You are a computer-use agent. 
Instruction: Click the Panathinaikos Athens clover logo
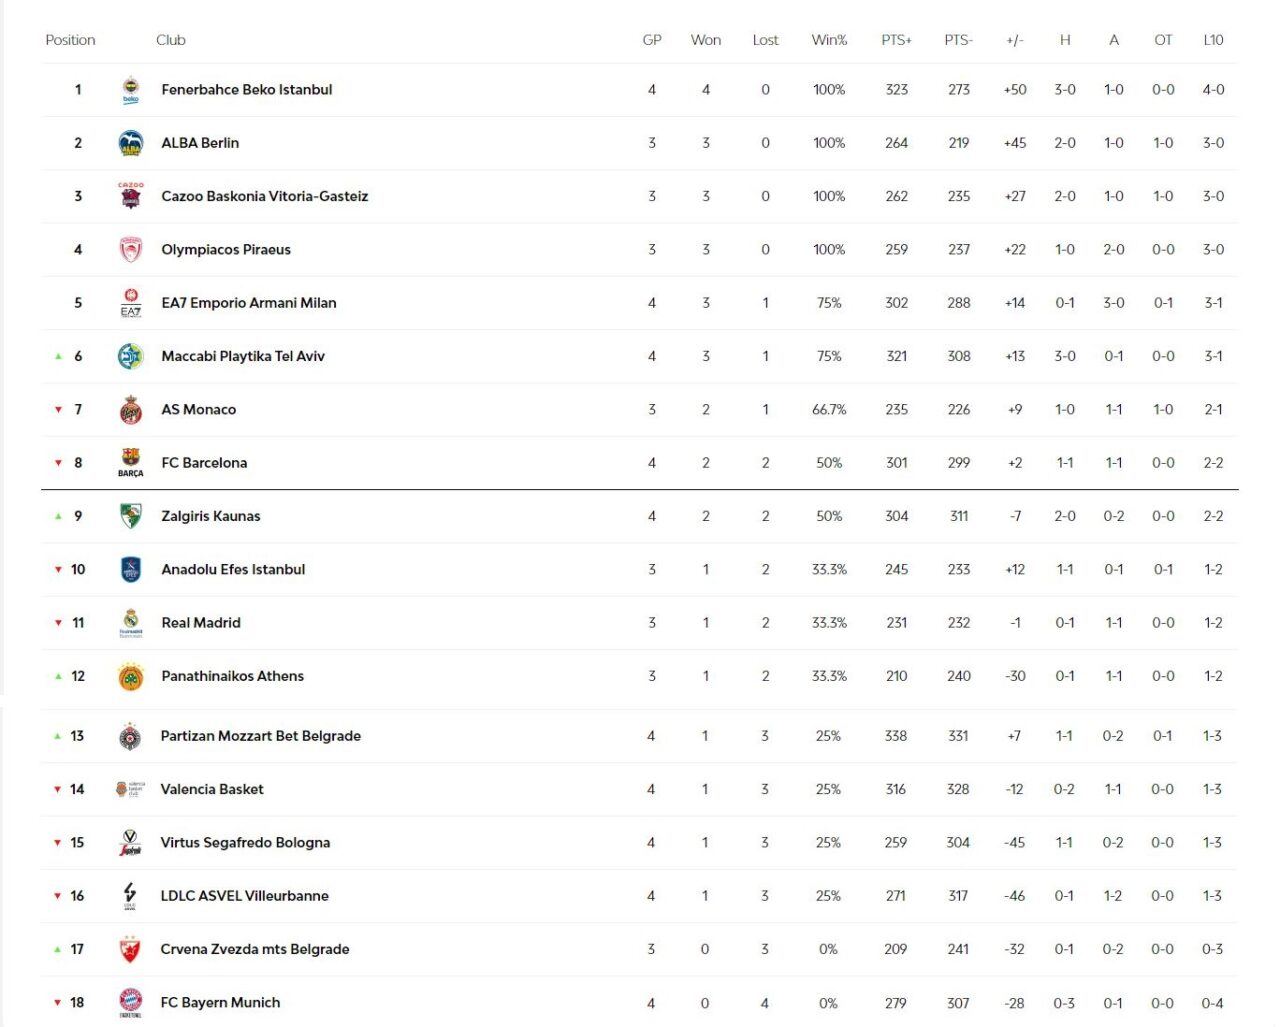point(131,677)
